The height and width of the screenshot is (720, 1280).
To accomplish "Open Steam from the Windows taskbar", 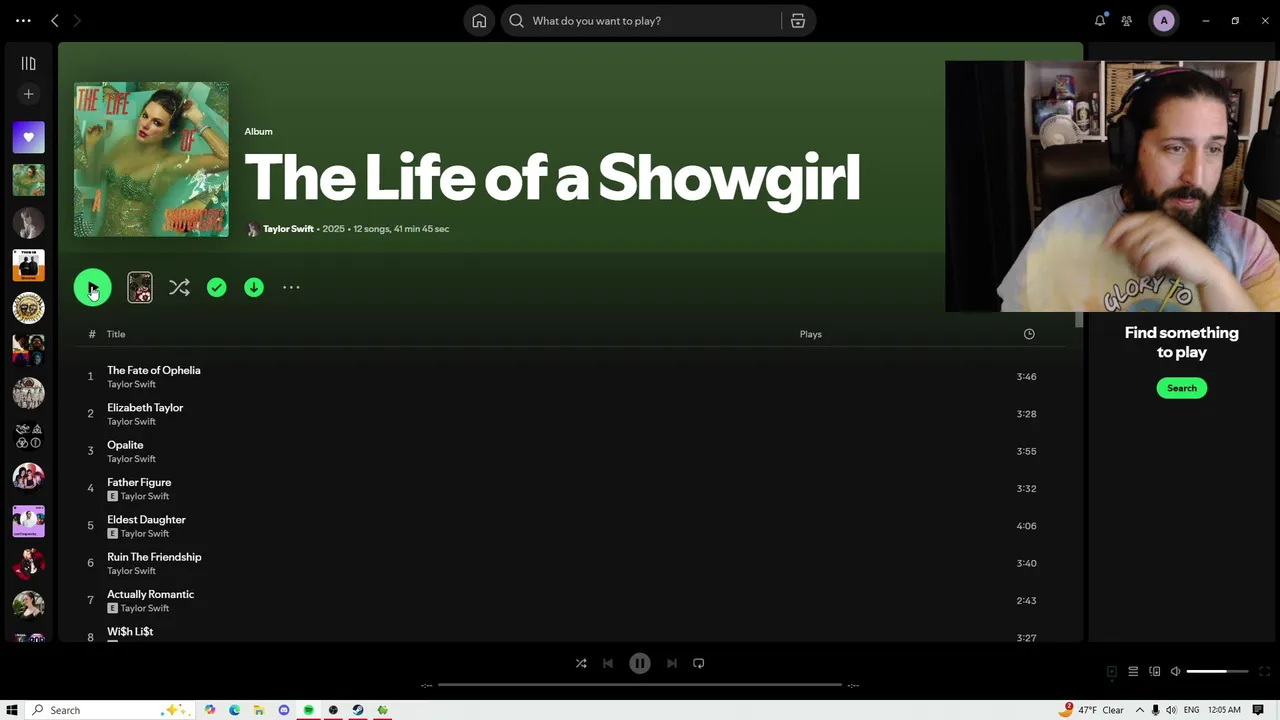I will tap(358, 710).
